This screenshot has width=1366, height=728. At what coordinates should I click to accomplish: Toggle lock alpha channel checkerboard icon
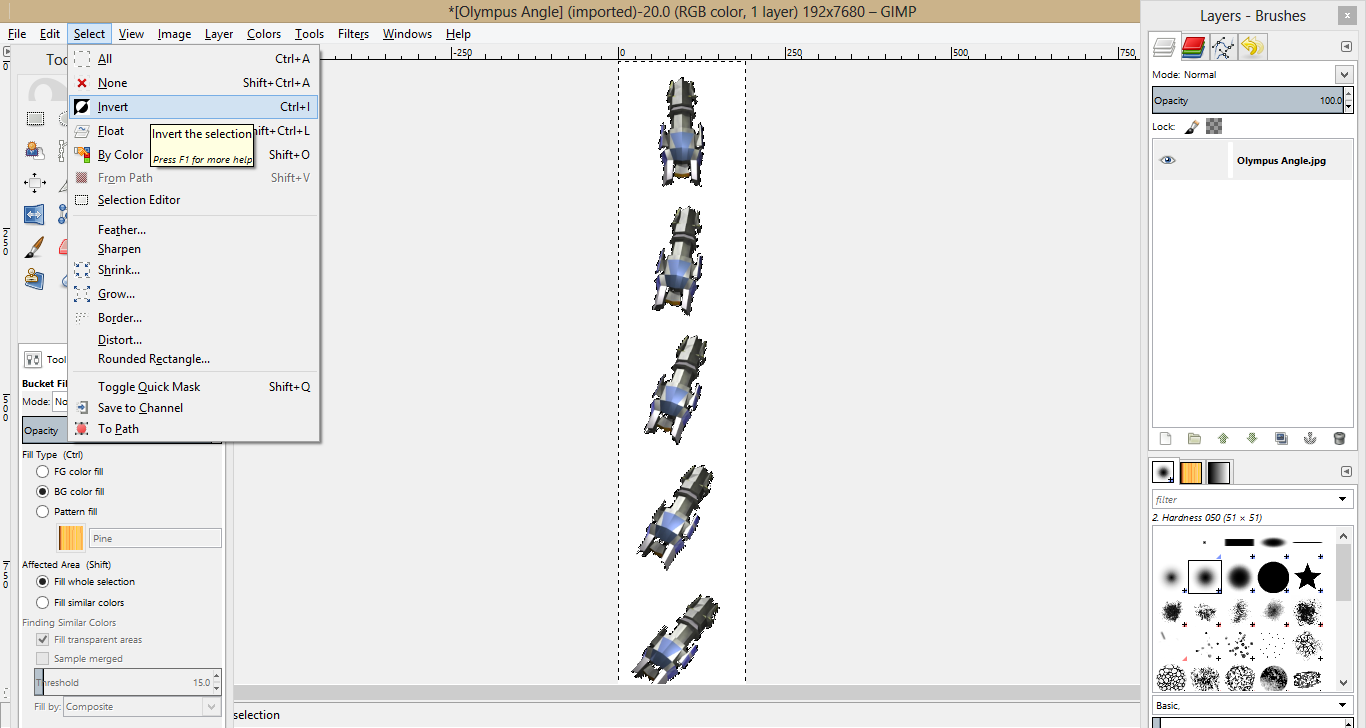tap(1214, 126)
